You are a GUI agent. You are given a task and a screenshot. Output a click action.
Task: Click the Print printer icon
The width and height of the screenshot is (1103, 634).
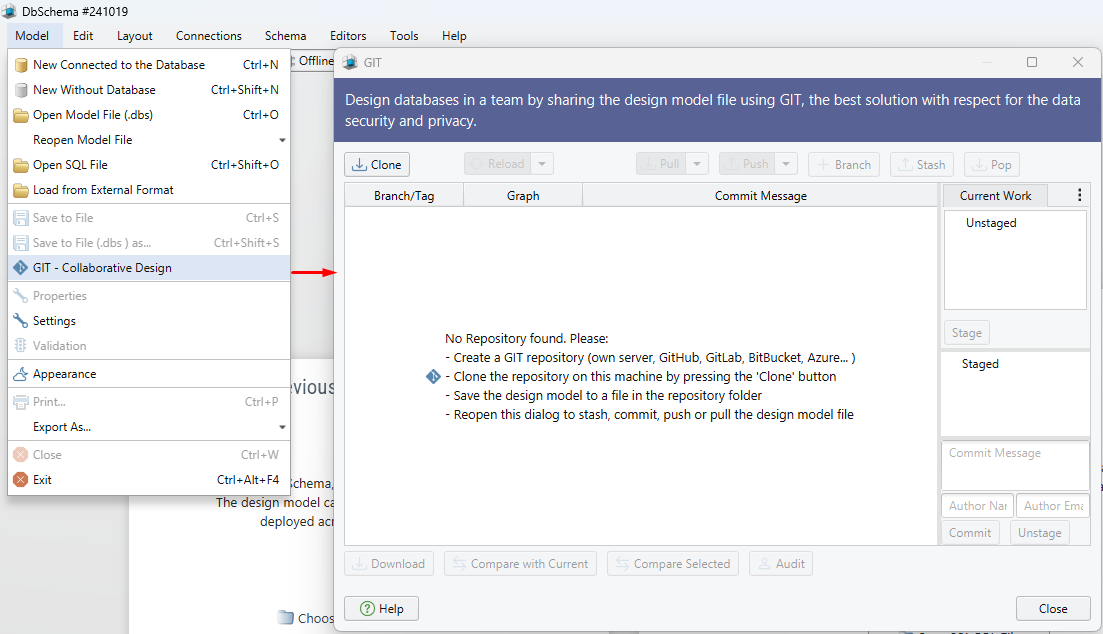(21, 402)
